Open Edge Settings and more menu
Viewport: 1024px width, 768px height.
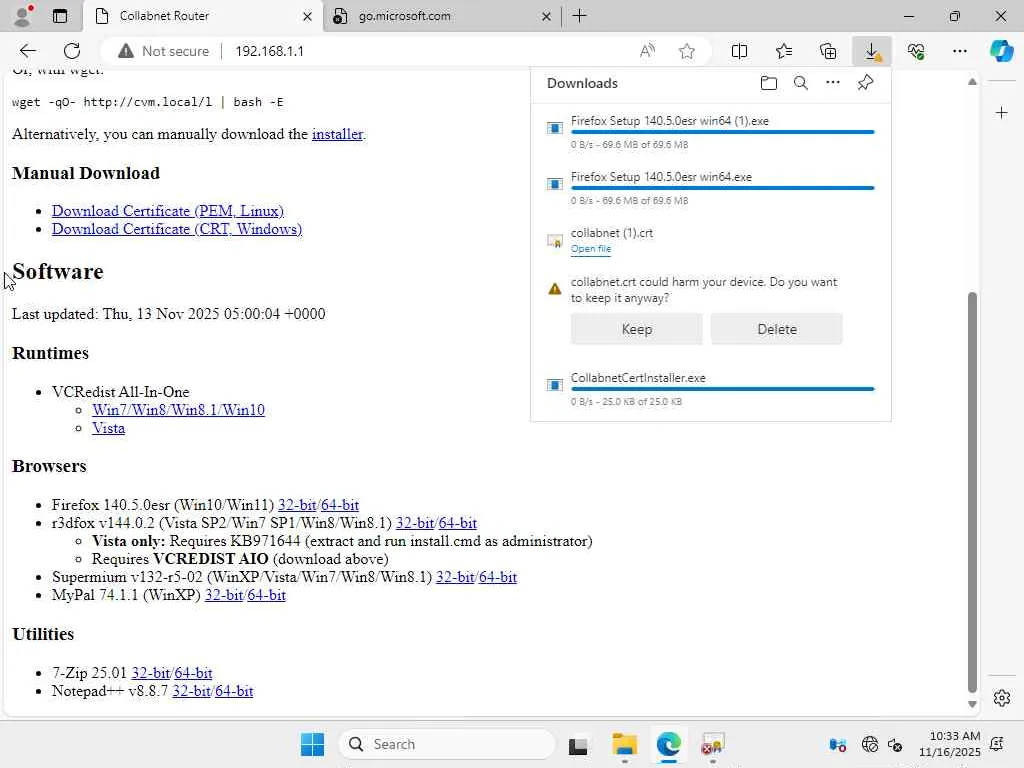(x=959, y=51)
